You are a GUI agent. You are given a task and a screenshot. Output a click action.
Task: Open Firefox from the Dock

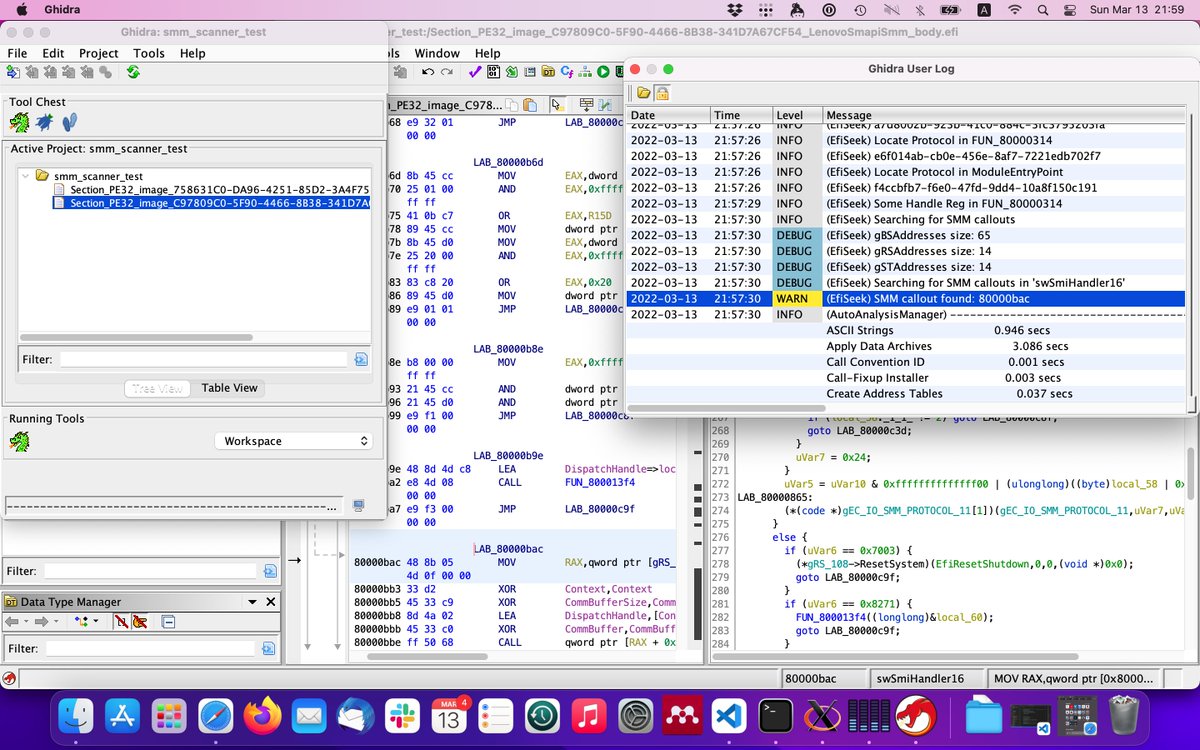[263, 717]
